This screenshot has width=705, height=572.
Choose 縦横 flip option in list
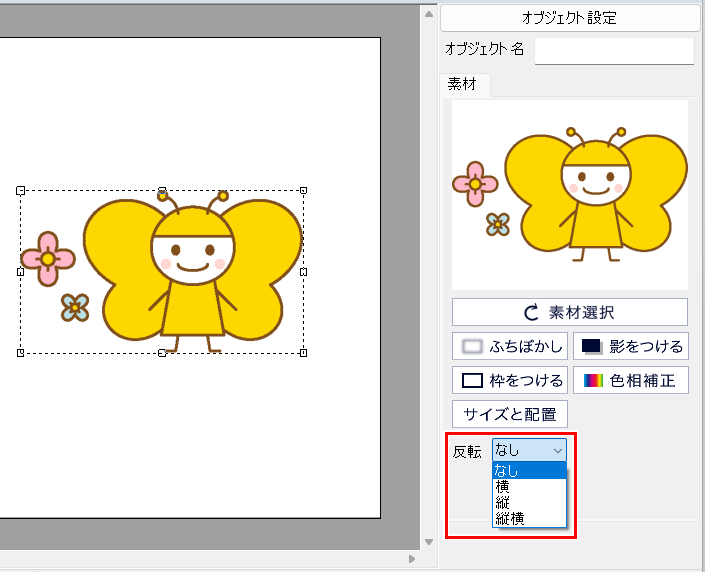tap(529, 518)
